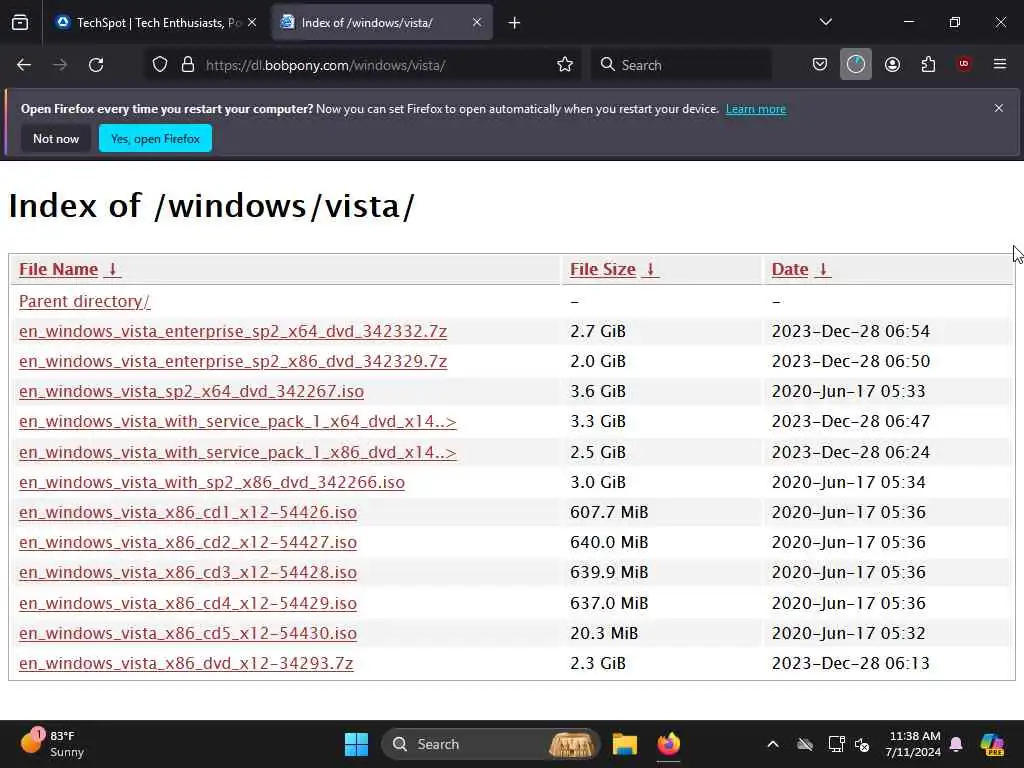The width and height of the screenshot is (1024, 768).
Task: Download vista service pack 1 x64 dvd file
Action: click(x=238, y=421)
